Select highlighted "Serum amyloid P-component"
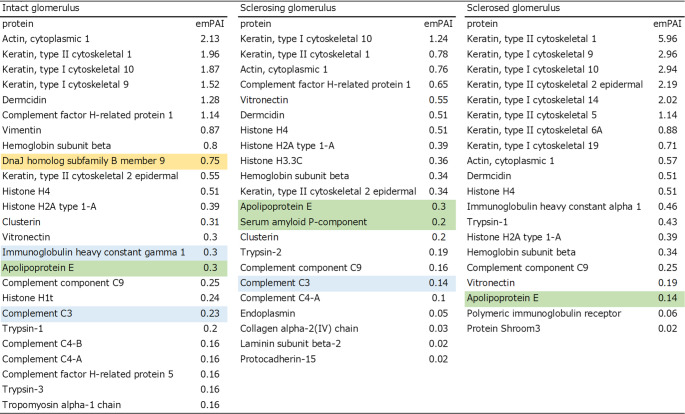Image resolution: width=685 pixels, height=414 pixels. coord(304,222)
